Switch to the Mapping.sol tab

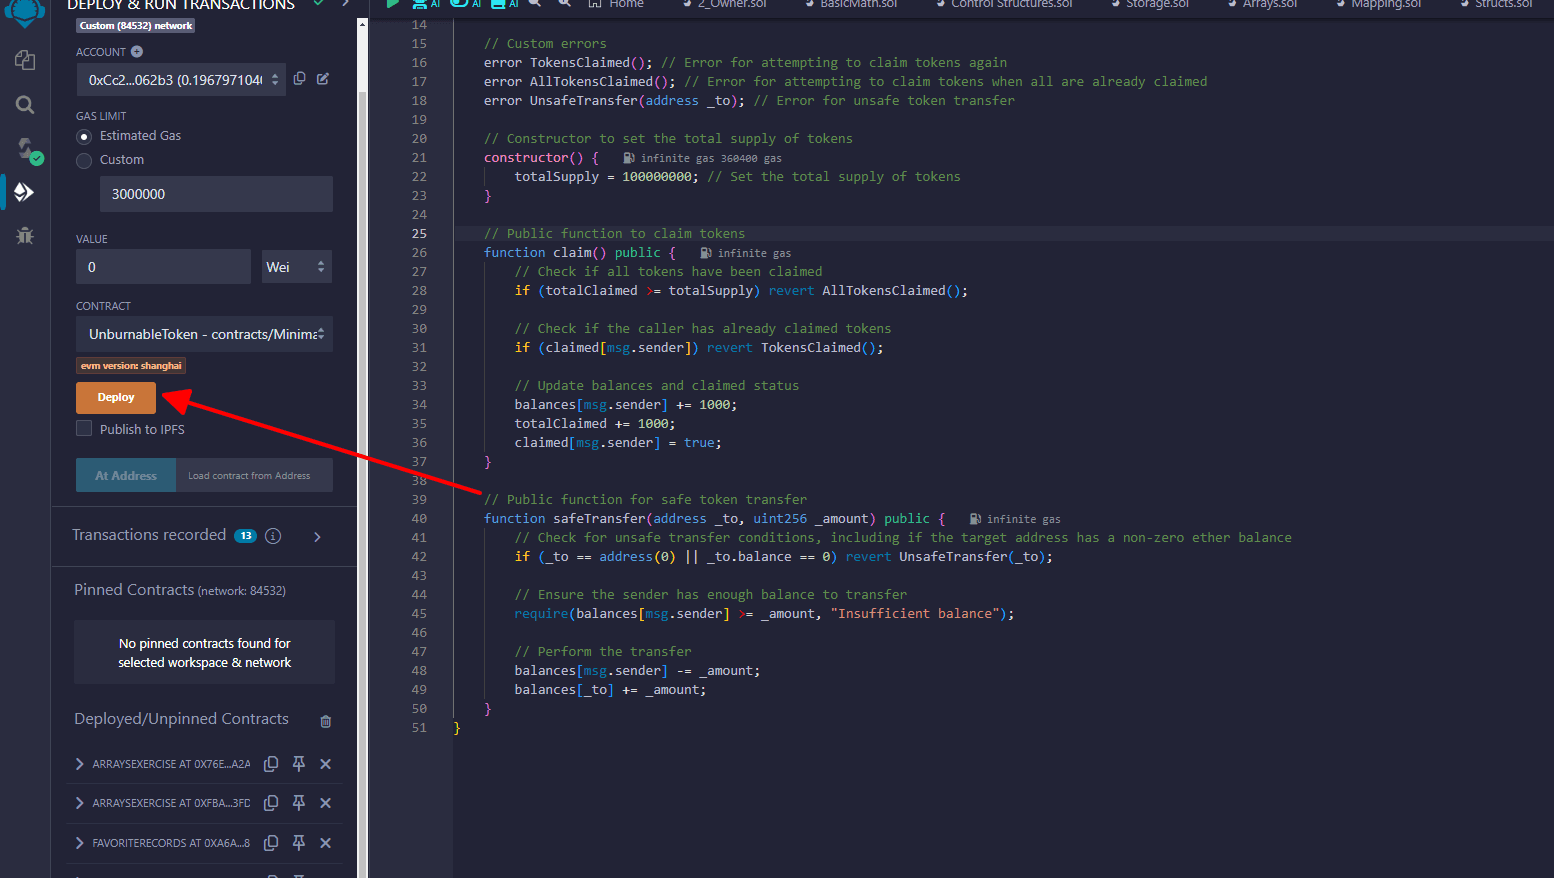pyautogui.click(x=1378, y=4)
